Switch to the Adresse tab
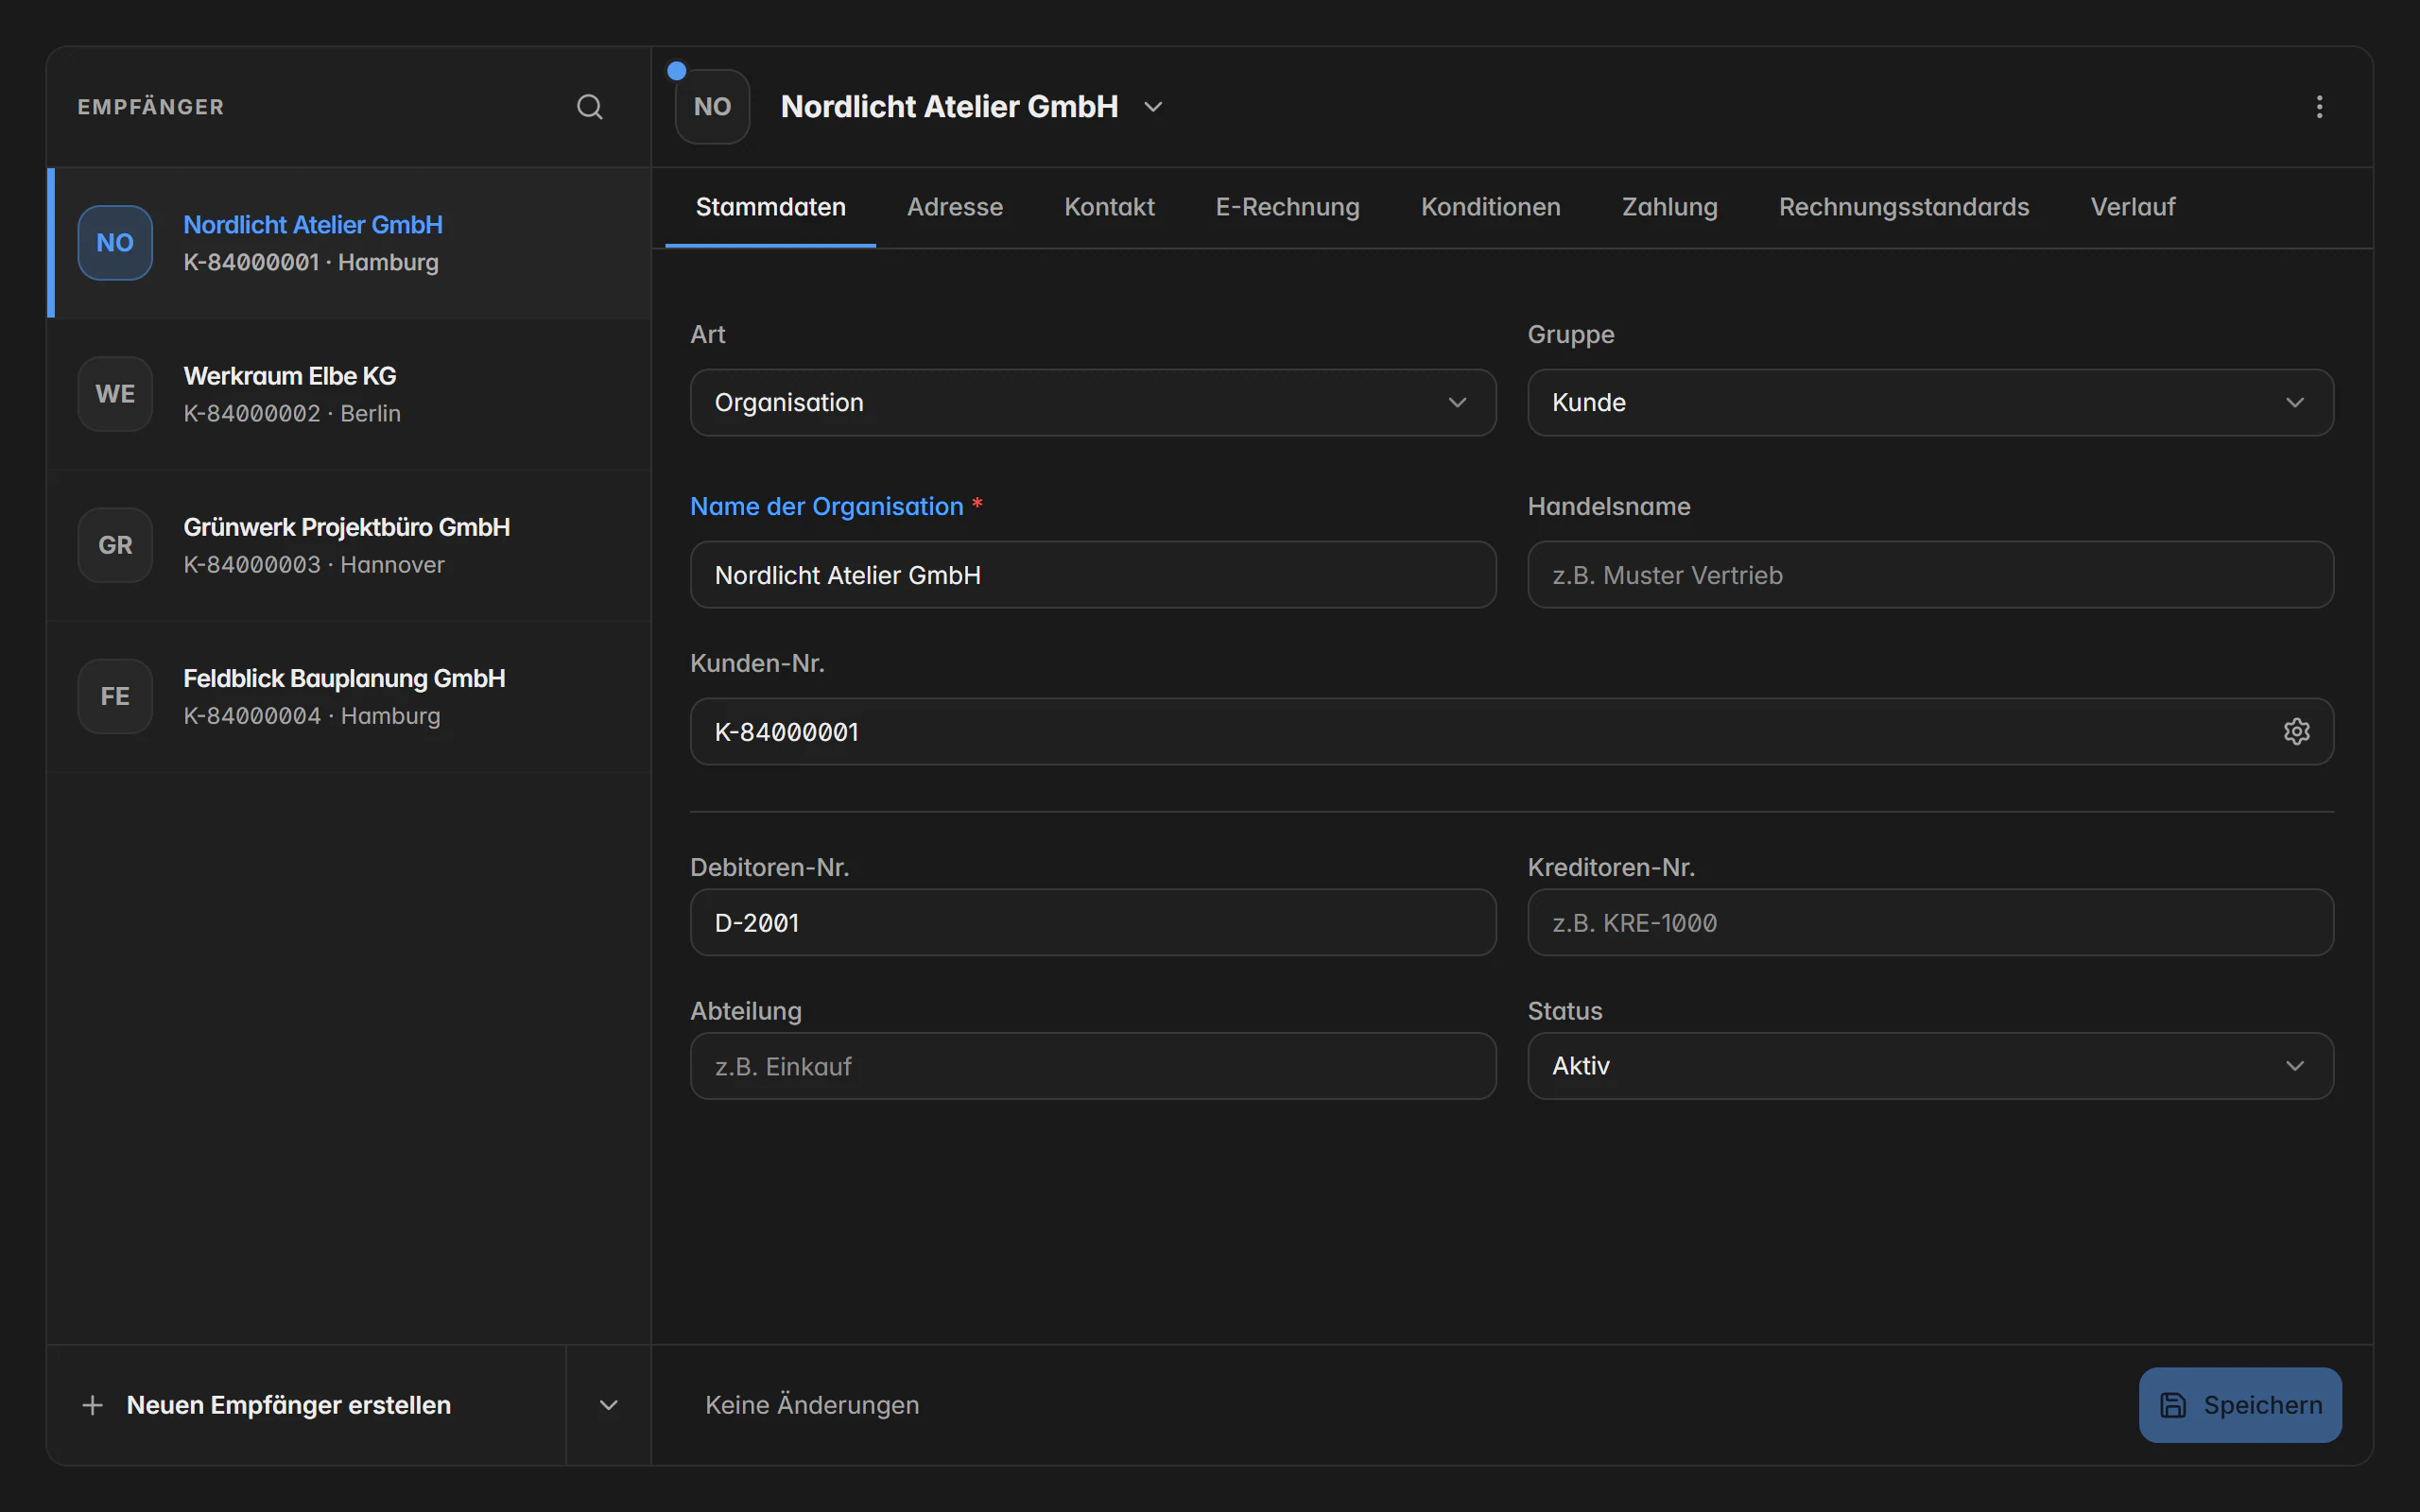The image size is (2420, 1512). click(955, 207)
